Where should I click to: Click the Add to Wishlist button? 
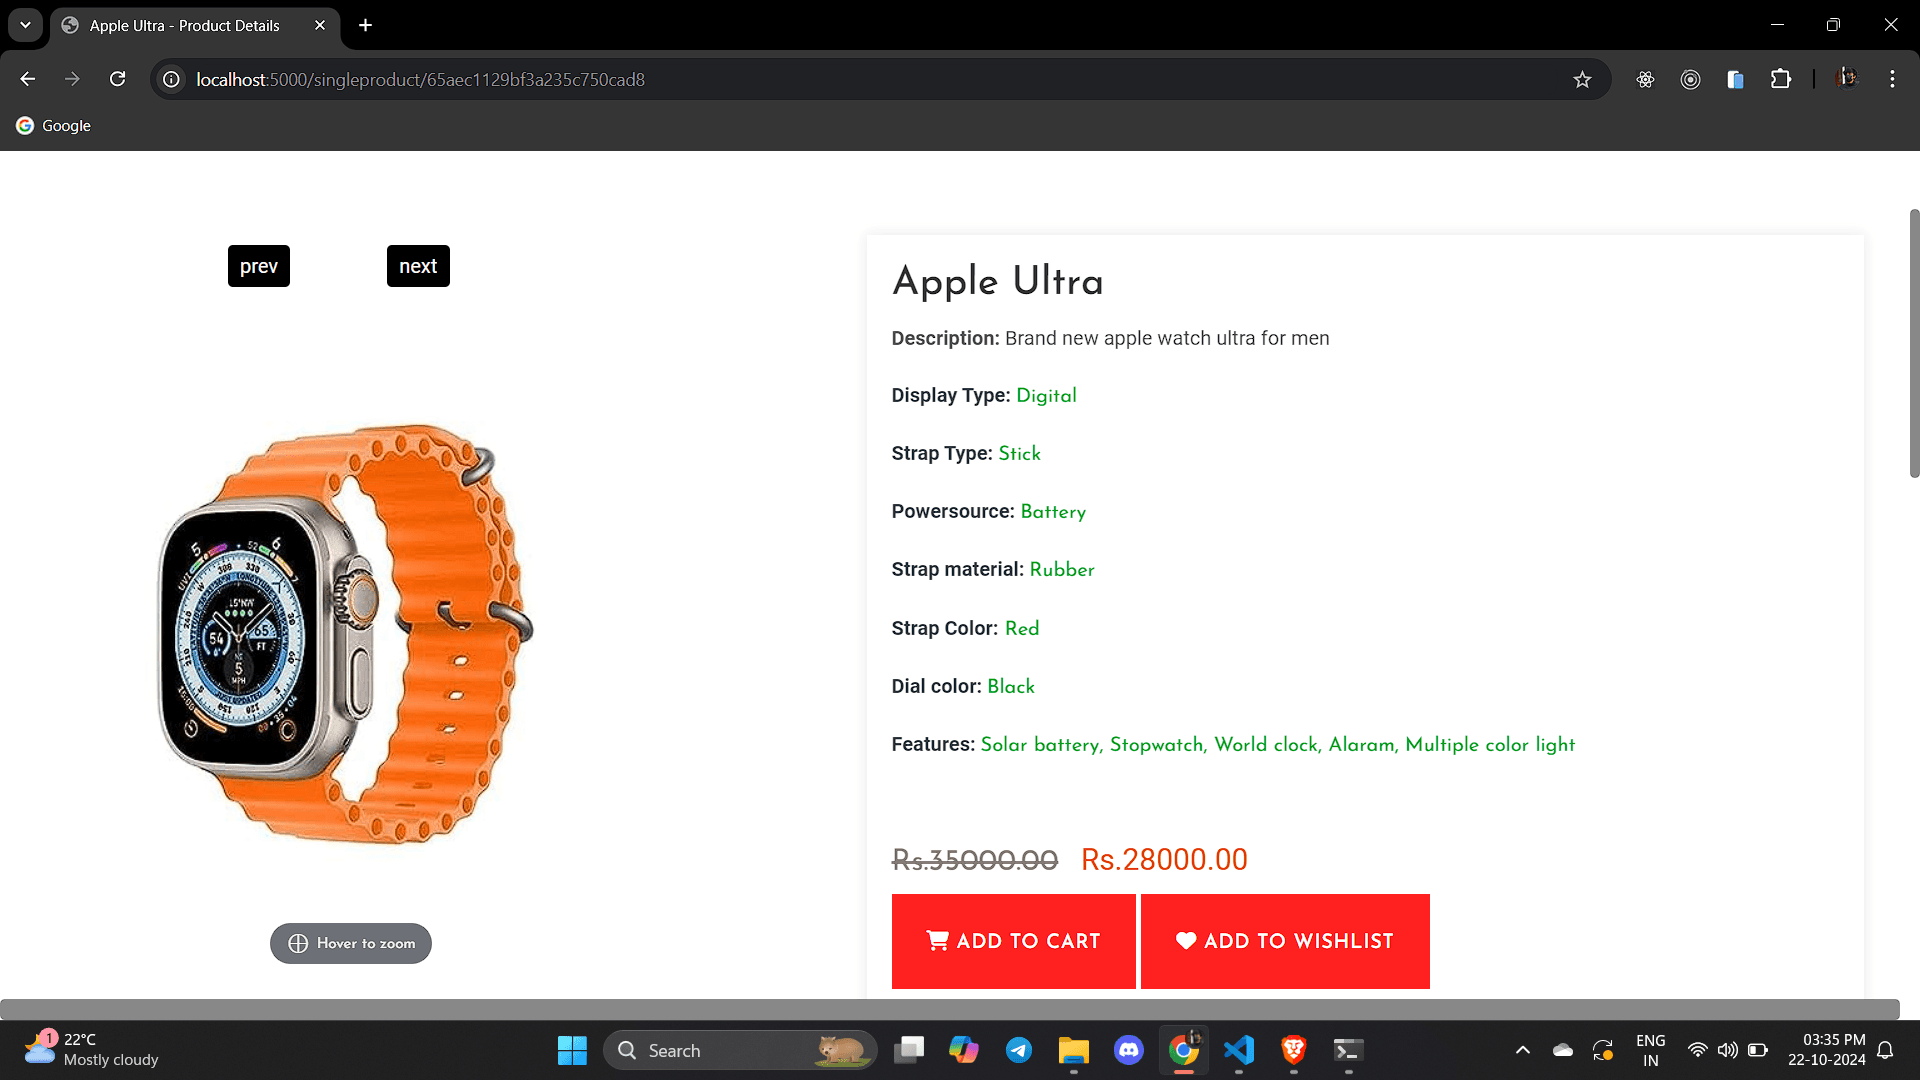pyautogui.click(x=1286, y=942)
